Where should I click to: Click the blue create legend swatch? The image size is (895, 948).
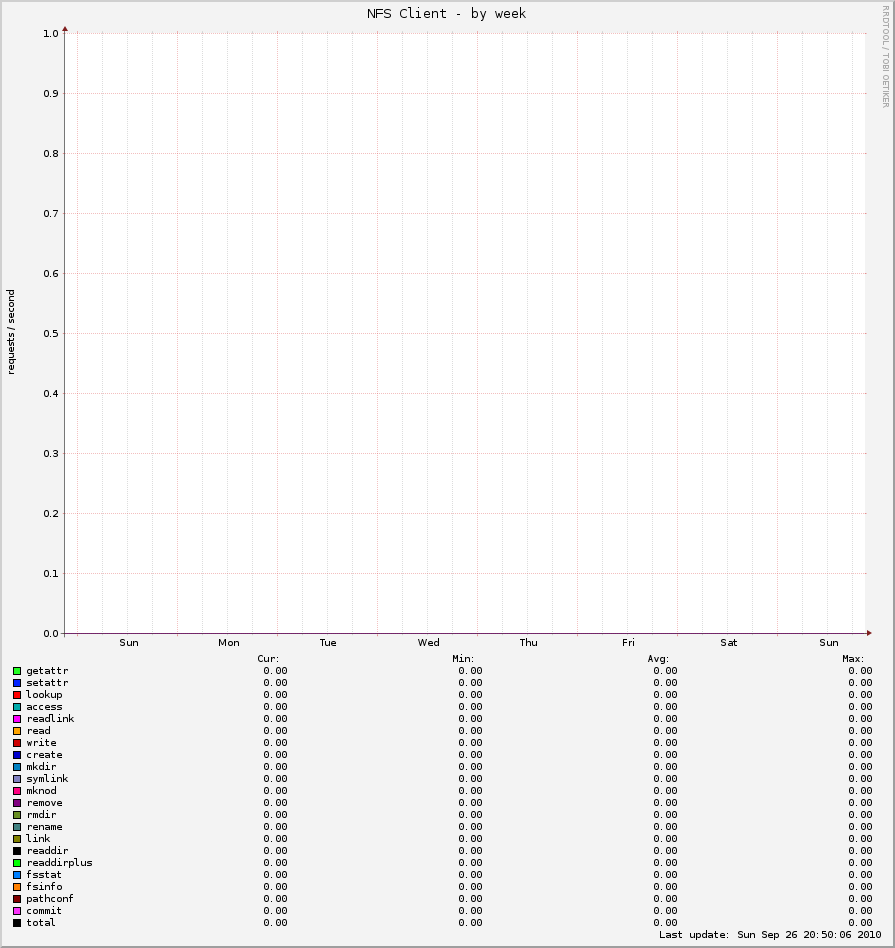pyautogui.click(x=17, y=755)
